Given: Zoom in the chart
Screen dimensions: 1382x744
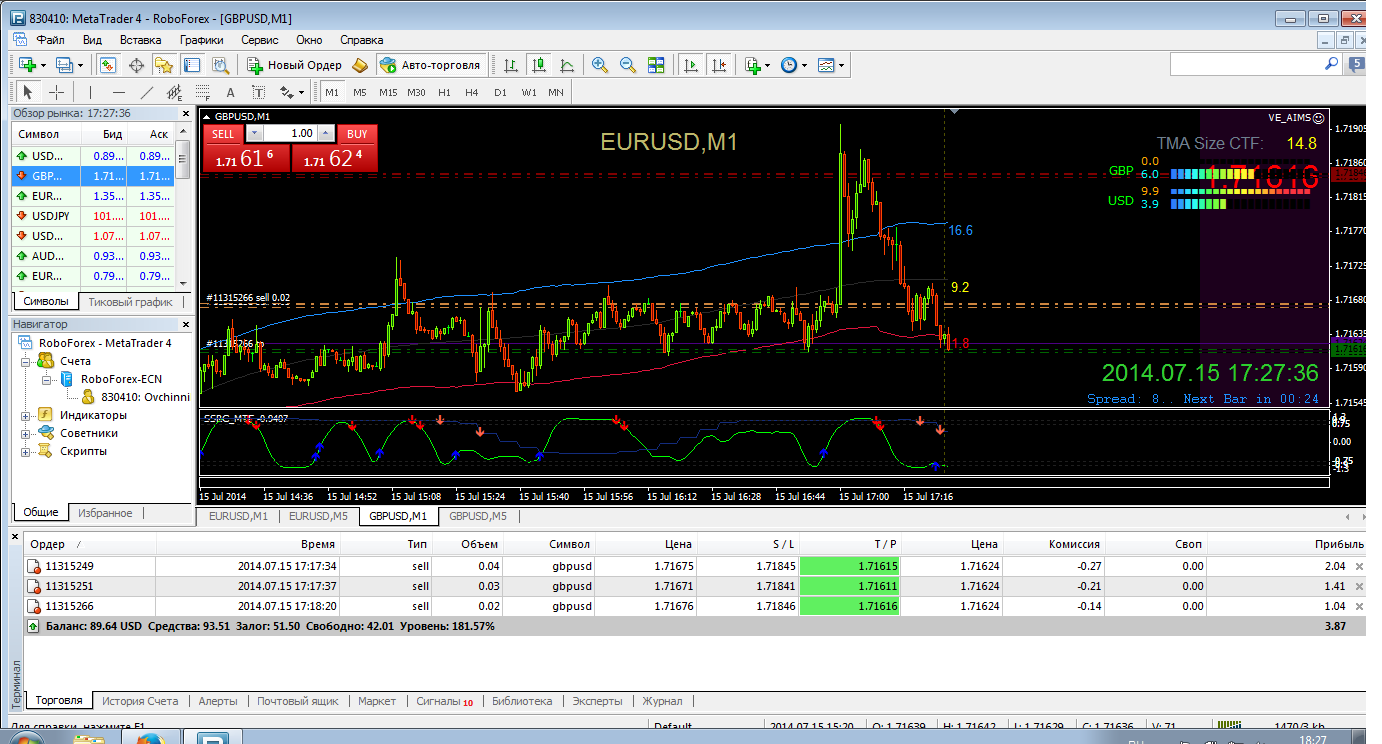Looking at the screenshot, I should coord(600,65).
